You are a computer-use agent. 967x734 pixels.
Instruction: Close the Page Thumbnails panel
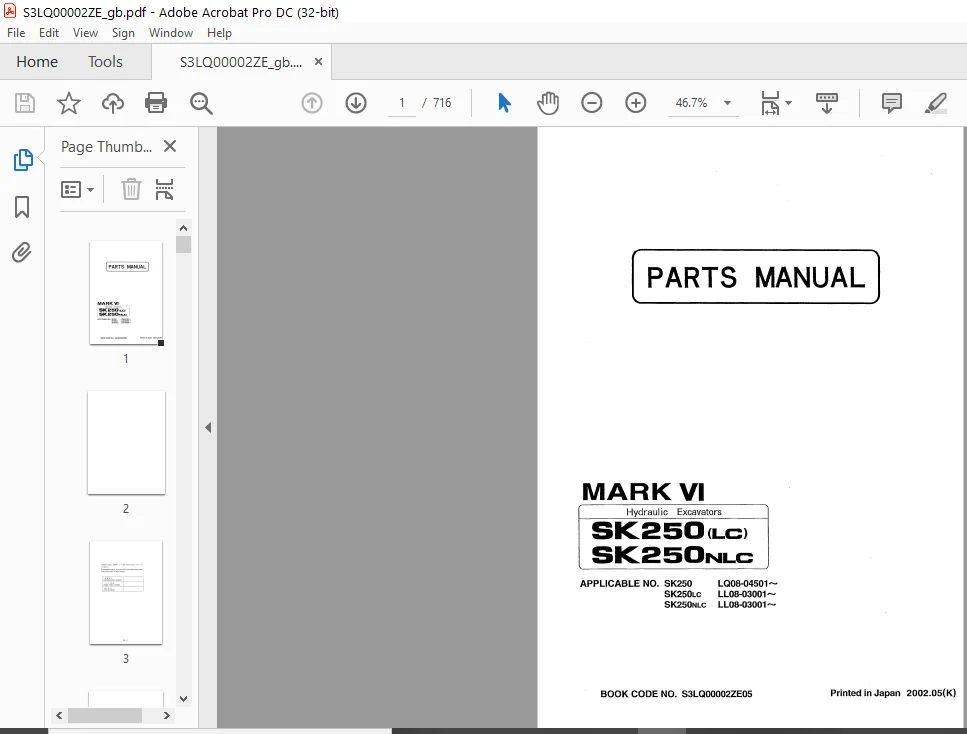tap(170, 146)
